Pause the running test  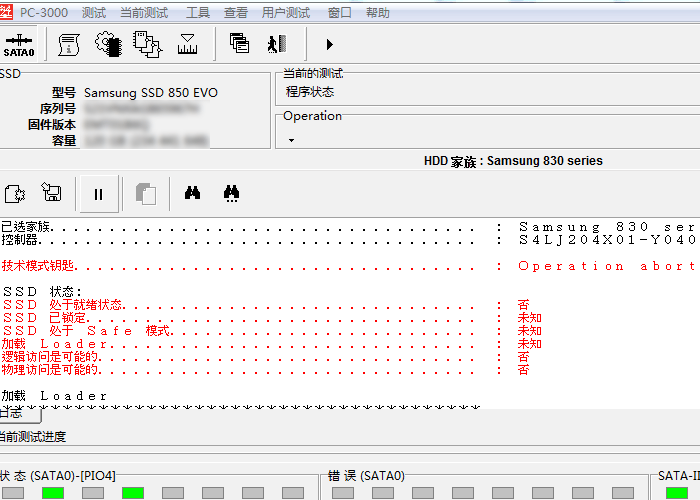(98, 194)
